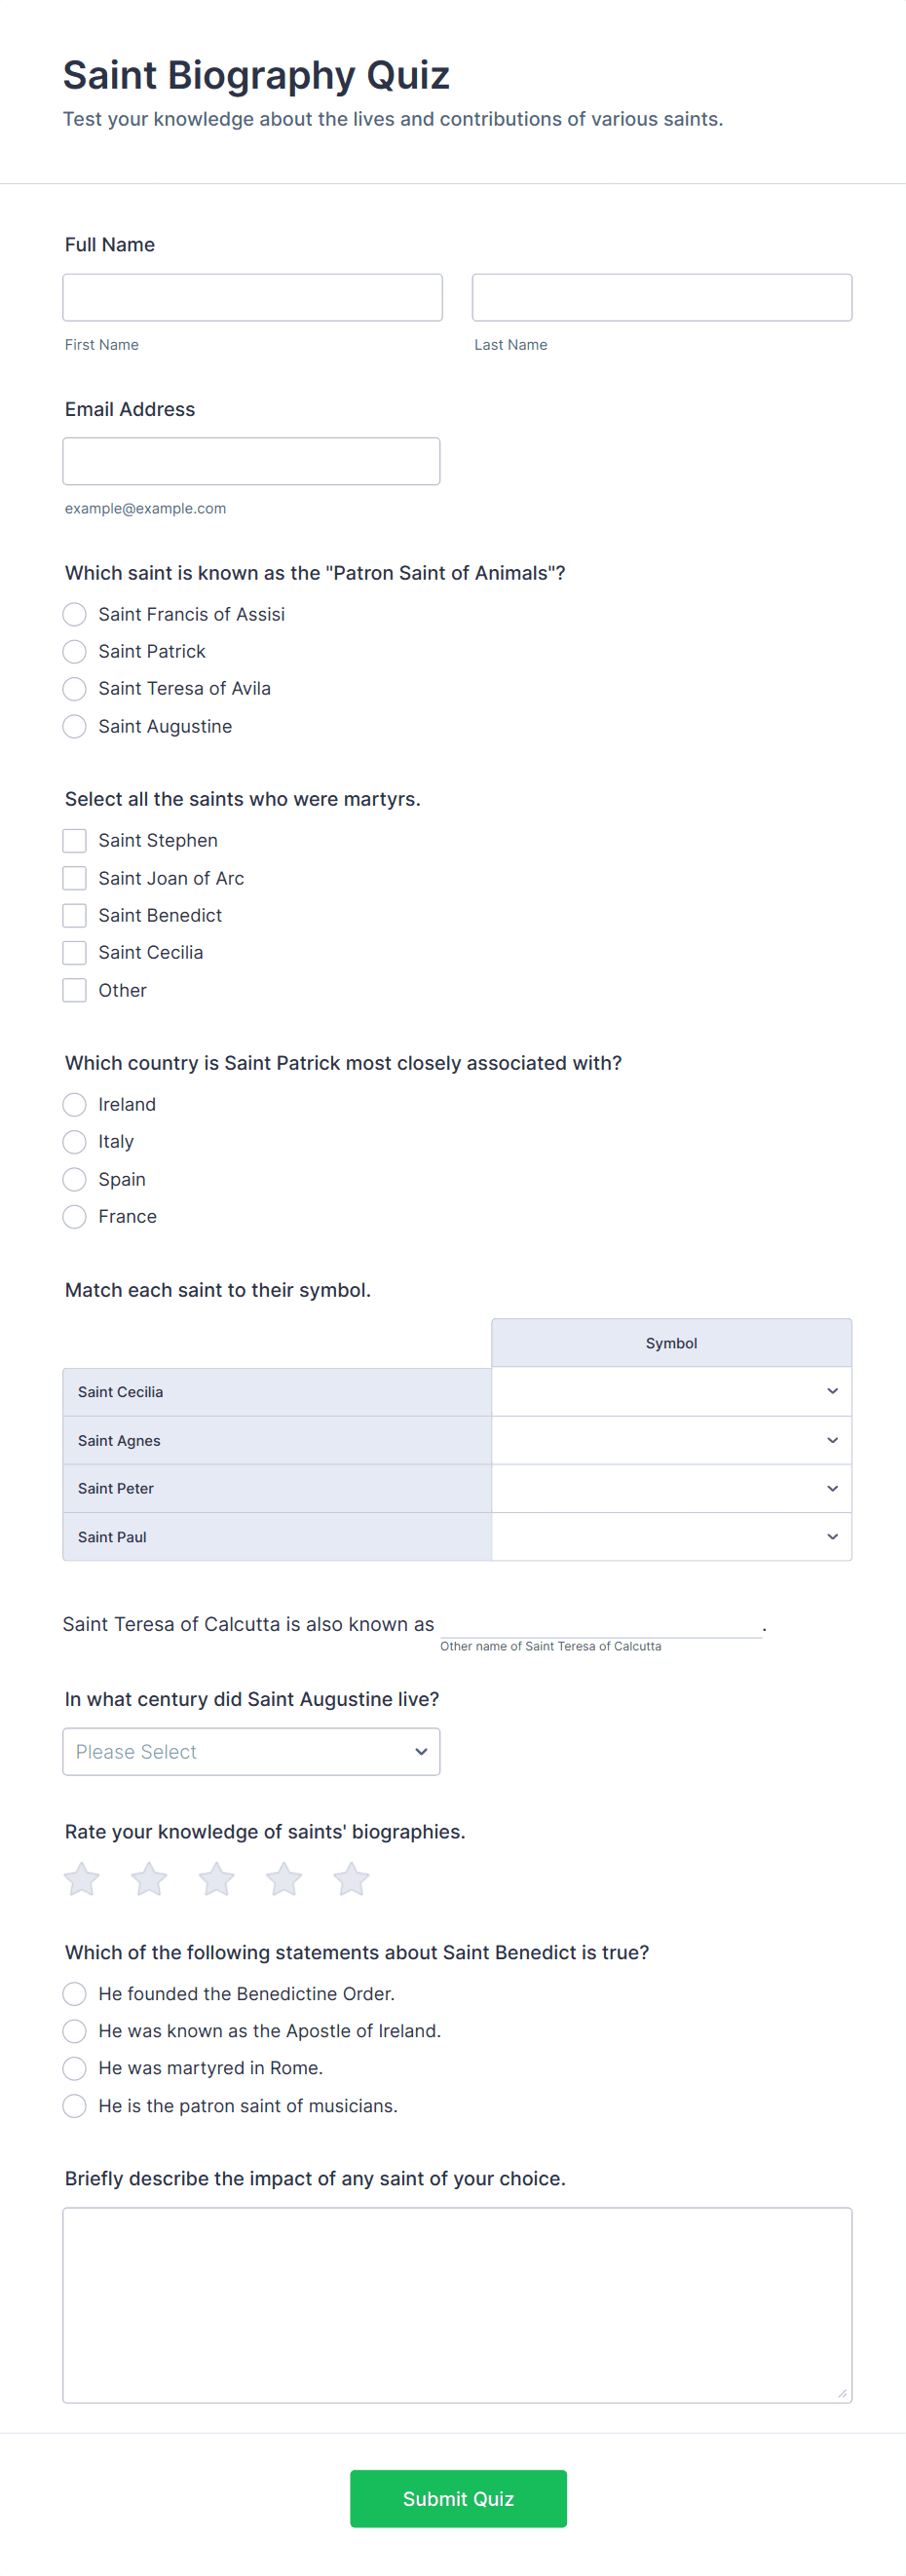Click the Submit Quiz button

[458, 2499]
